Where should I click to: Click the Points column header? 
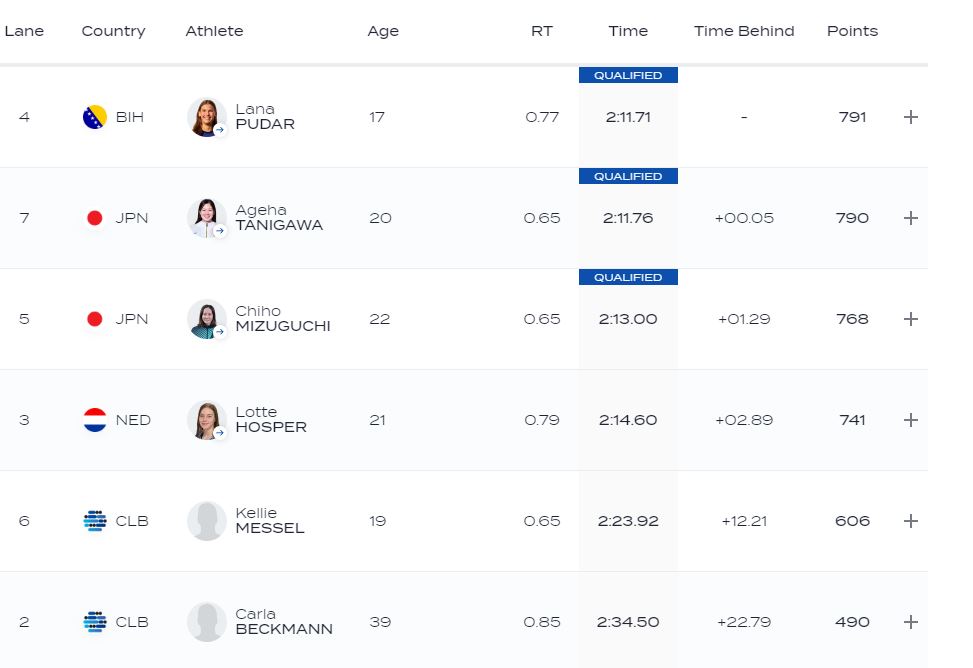[852, 31]
